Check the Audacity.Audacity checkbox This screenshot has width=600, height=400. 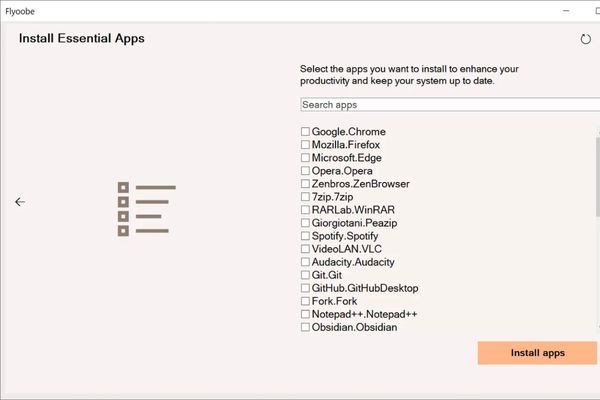coord(306,262)
